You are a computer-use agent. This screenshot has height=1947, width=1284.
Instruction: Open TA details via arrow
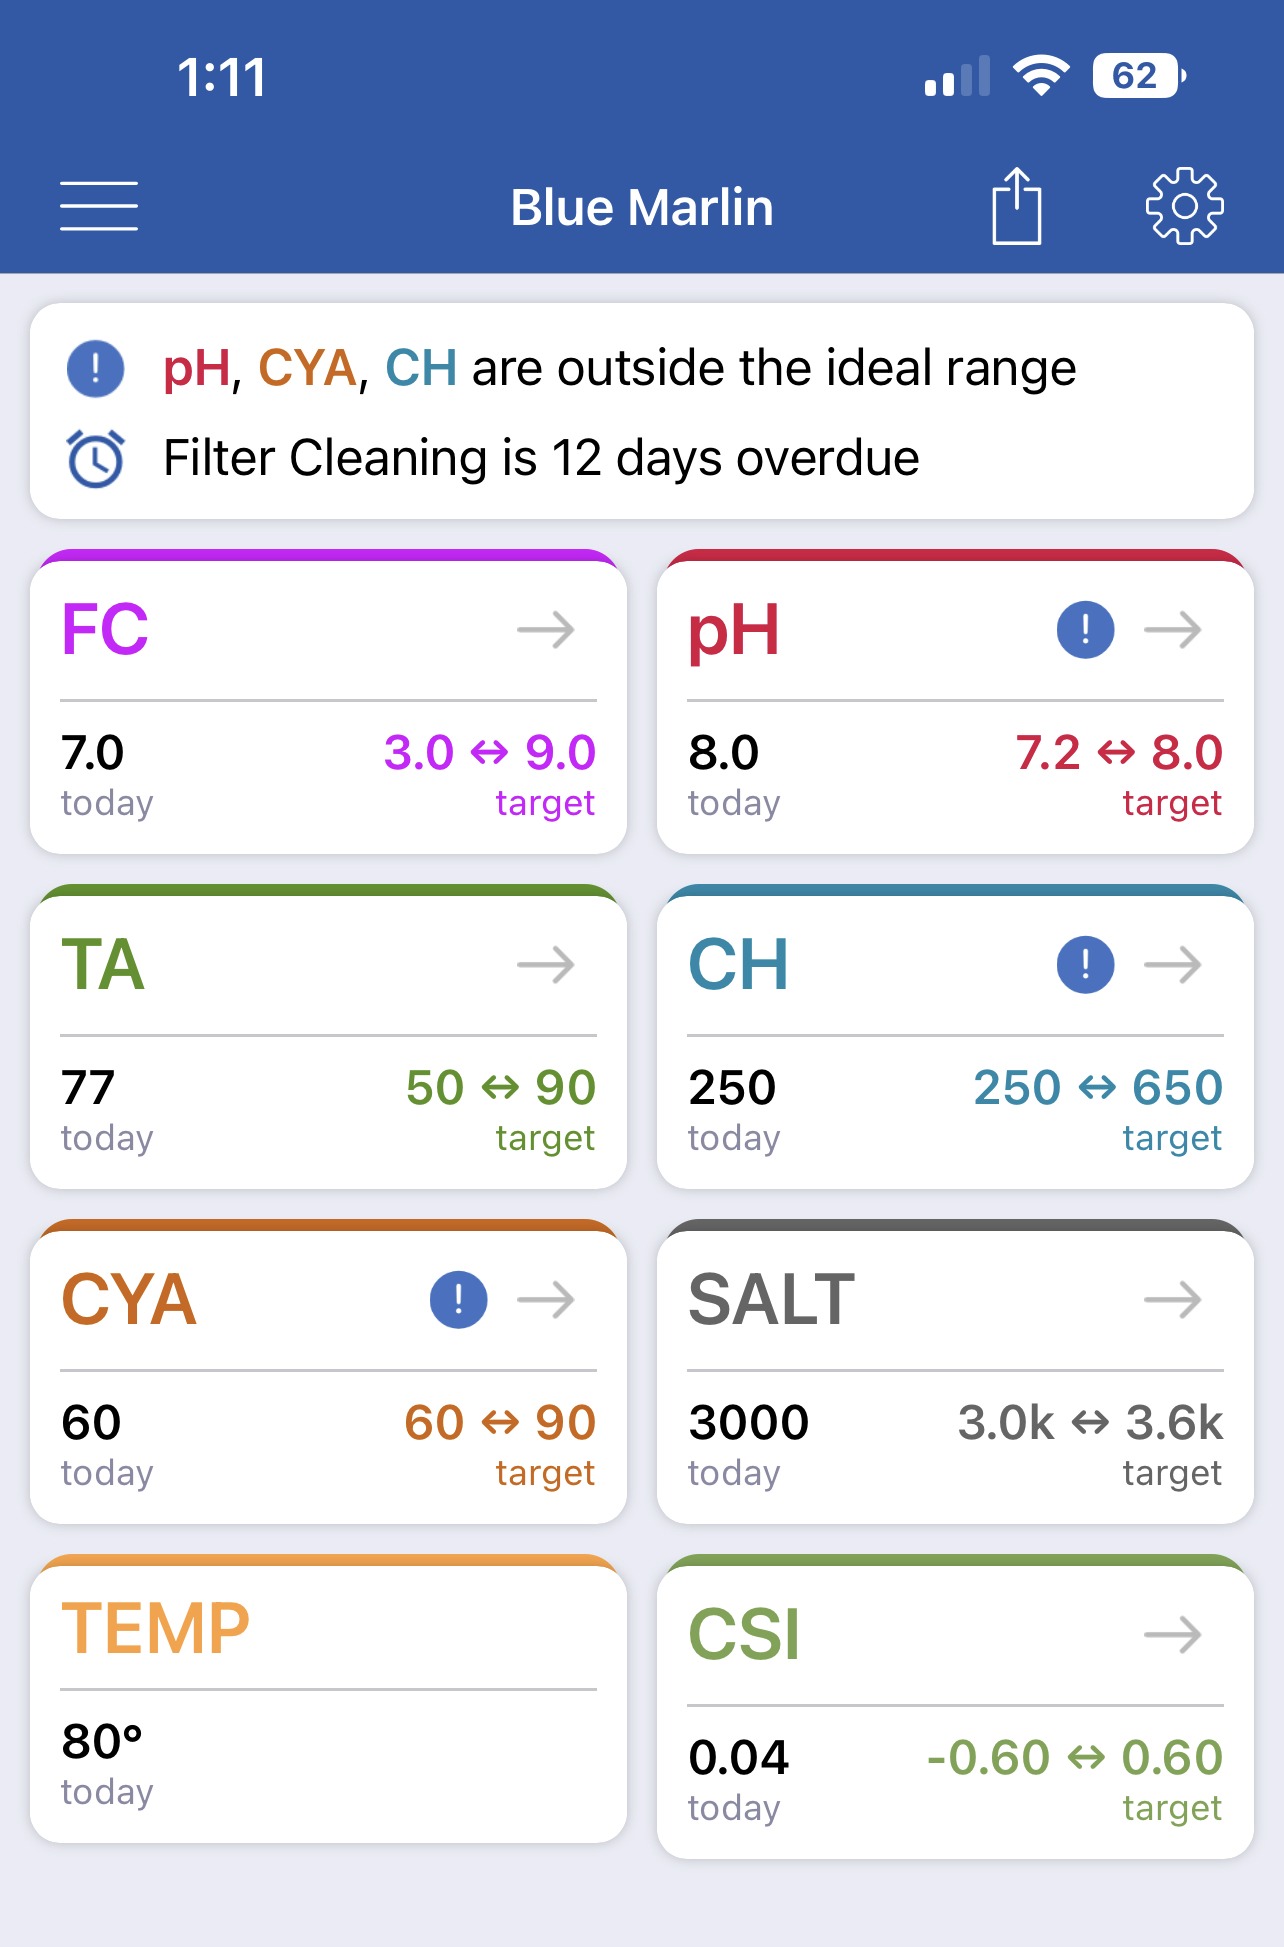click(x=546, y=965)
